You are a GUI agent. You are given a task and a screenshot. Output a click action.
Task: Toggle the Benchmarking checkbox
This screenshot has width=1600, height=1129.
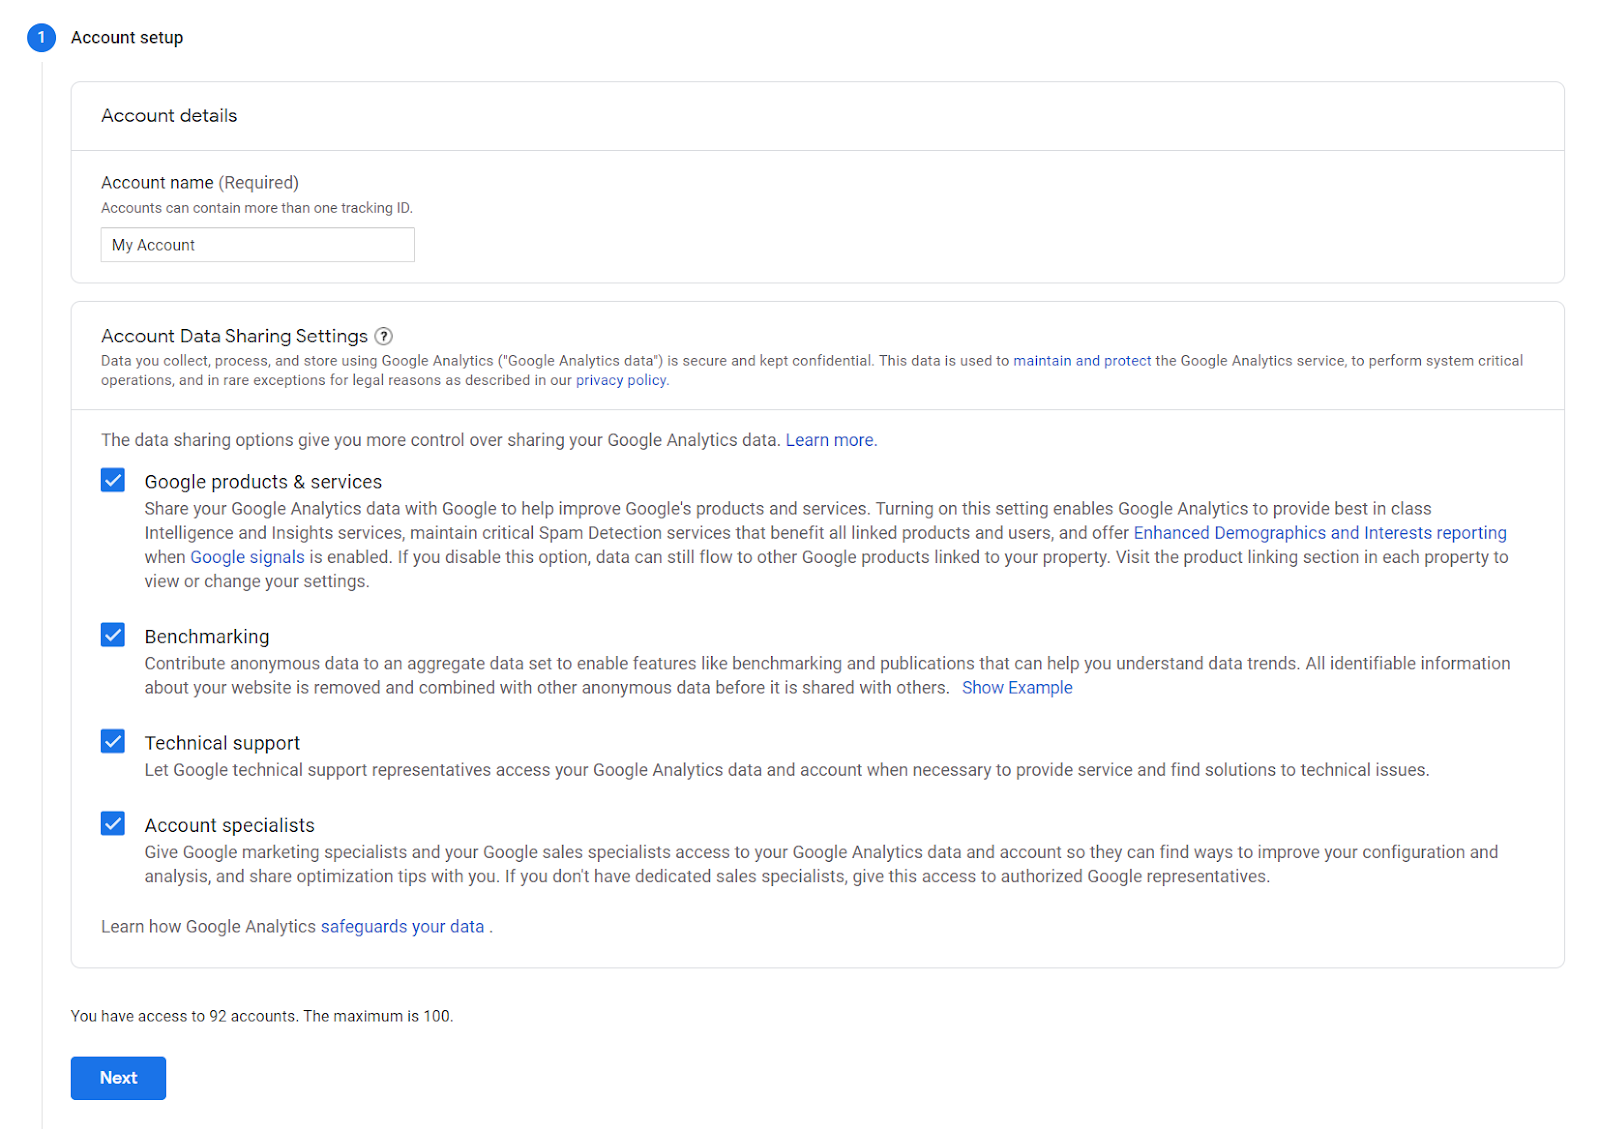(113, 635)
